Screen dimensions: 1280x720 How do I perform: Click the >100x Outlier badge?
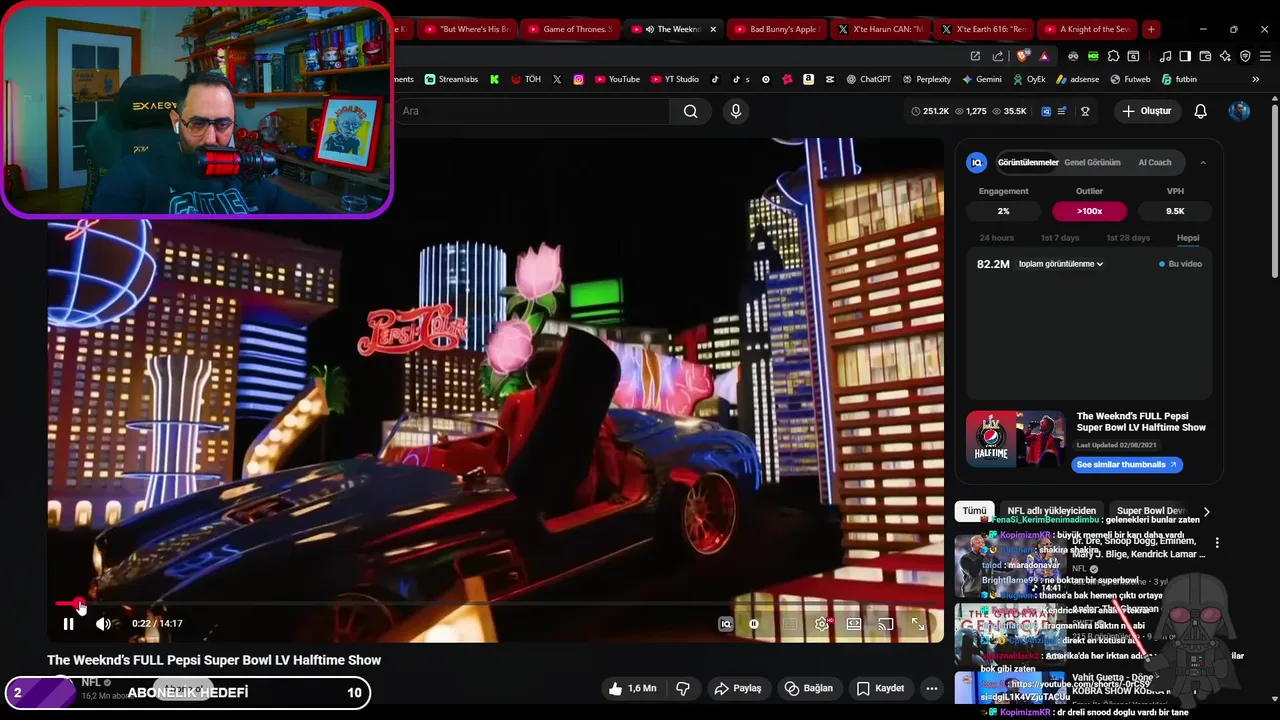1089,211
